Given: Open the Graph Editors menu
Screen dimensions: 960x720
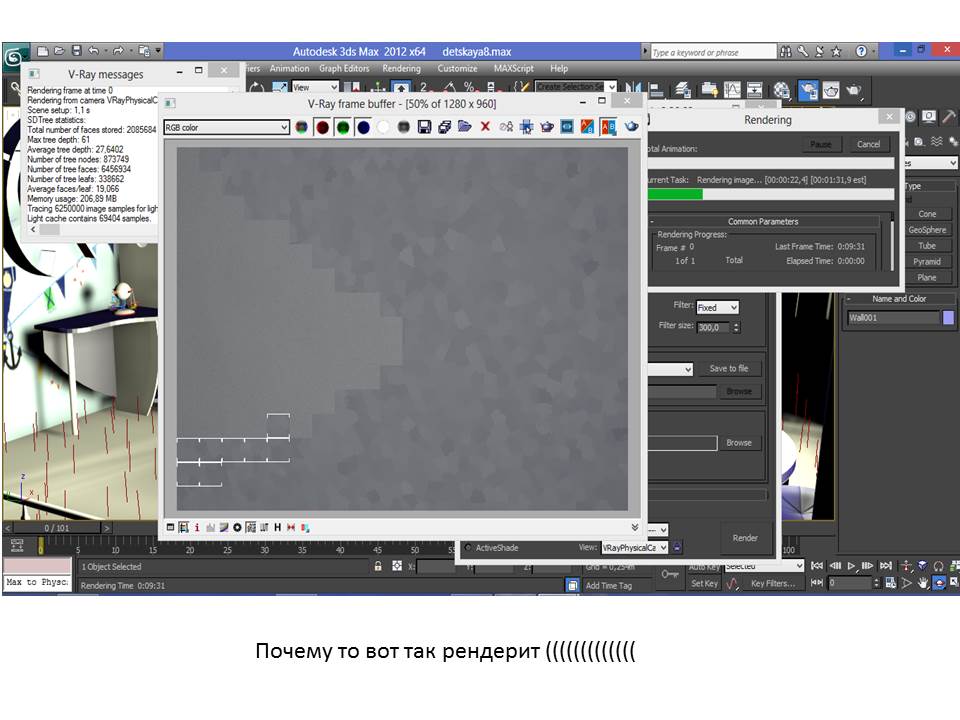Looking at the screenshot, I should pos(344,69).
